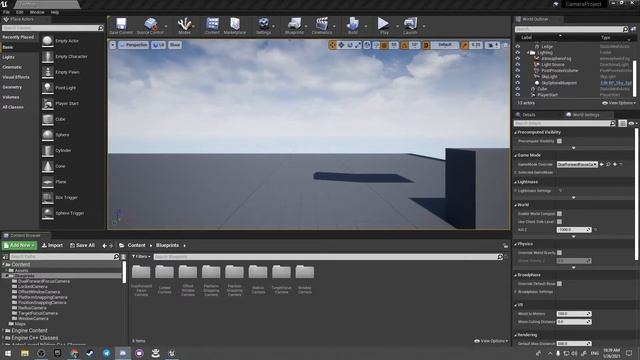Click the Import button
Viewport: 640px width, 360px height.
point(52,245)
